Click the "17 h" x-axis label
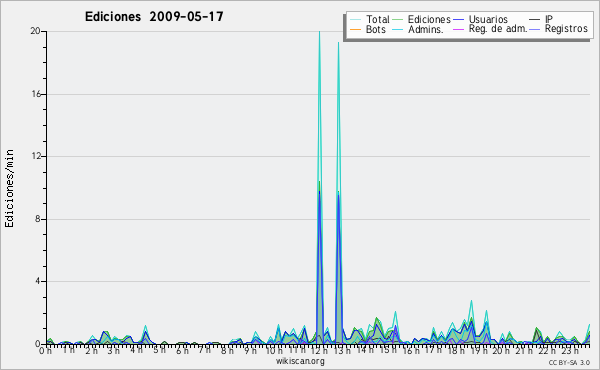This screenshot has height=370, width=600. 433,350
